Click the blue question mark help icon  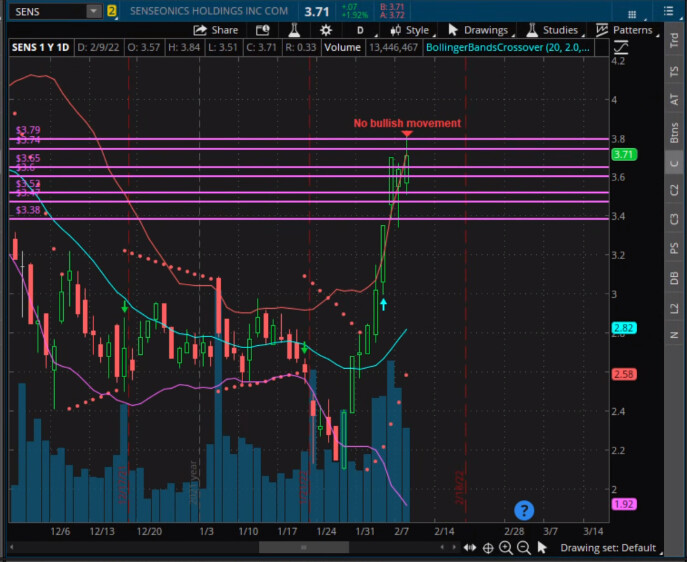pos(524,510)
